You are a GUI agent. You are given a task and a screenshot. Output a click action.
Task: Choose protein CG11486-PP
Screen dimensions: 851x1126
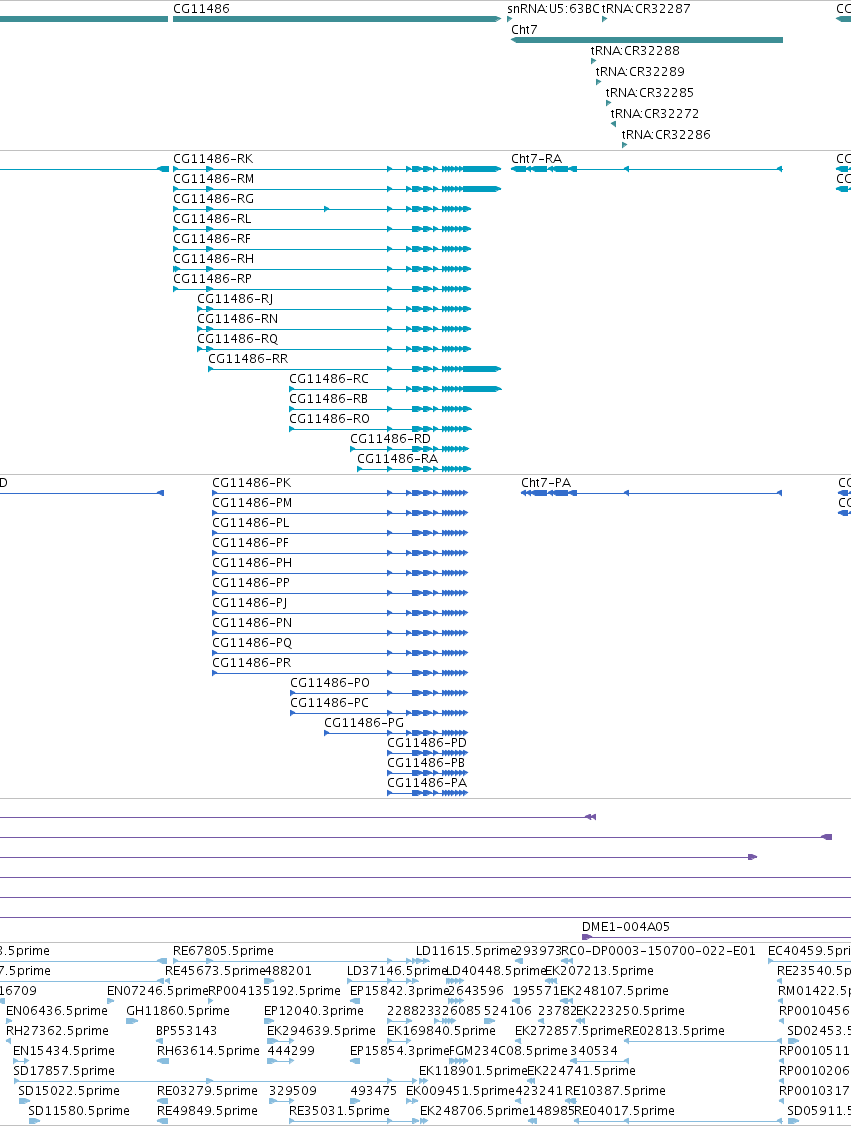pos(251,582)
